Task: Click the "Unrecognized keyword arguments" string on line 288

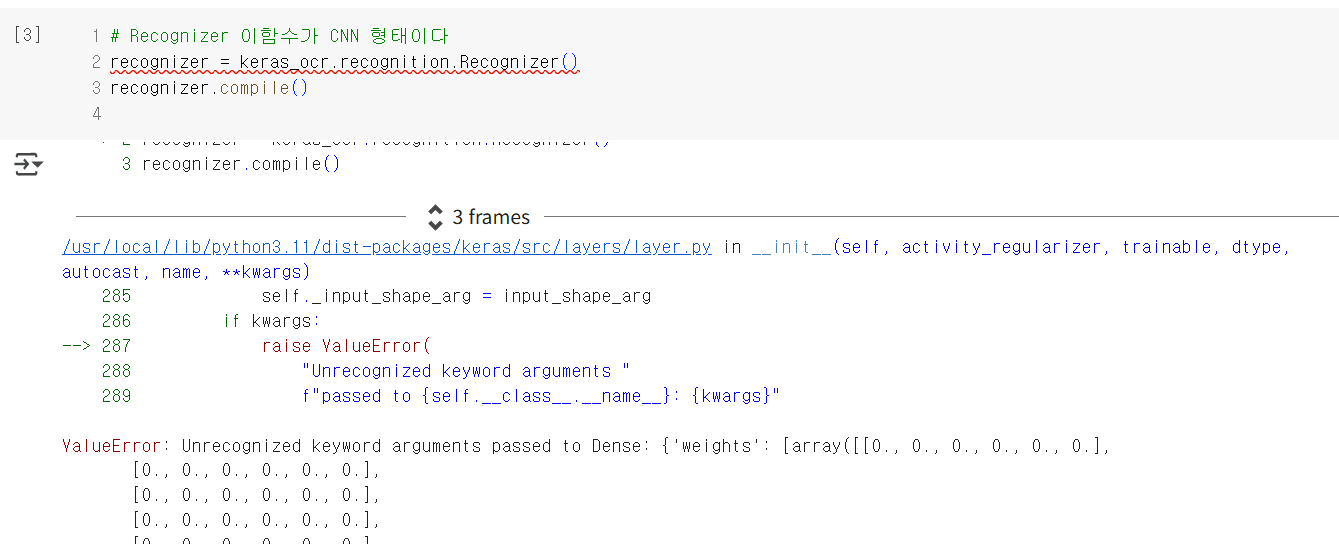Action: point(465,371)
